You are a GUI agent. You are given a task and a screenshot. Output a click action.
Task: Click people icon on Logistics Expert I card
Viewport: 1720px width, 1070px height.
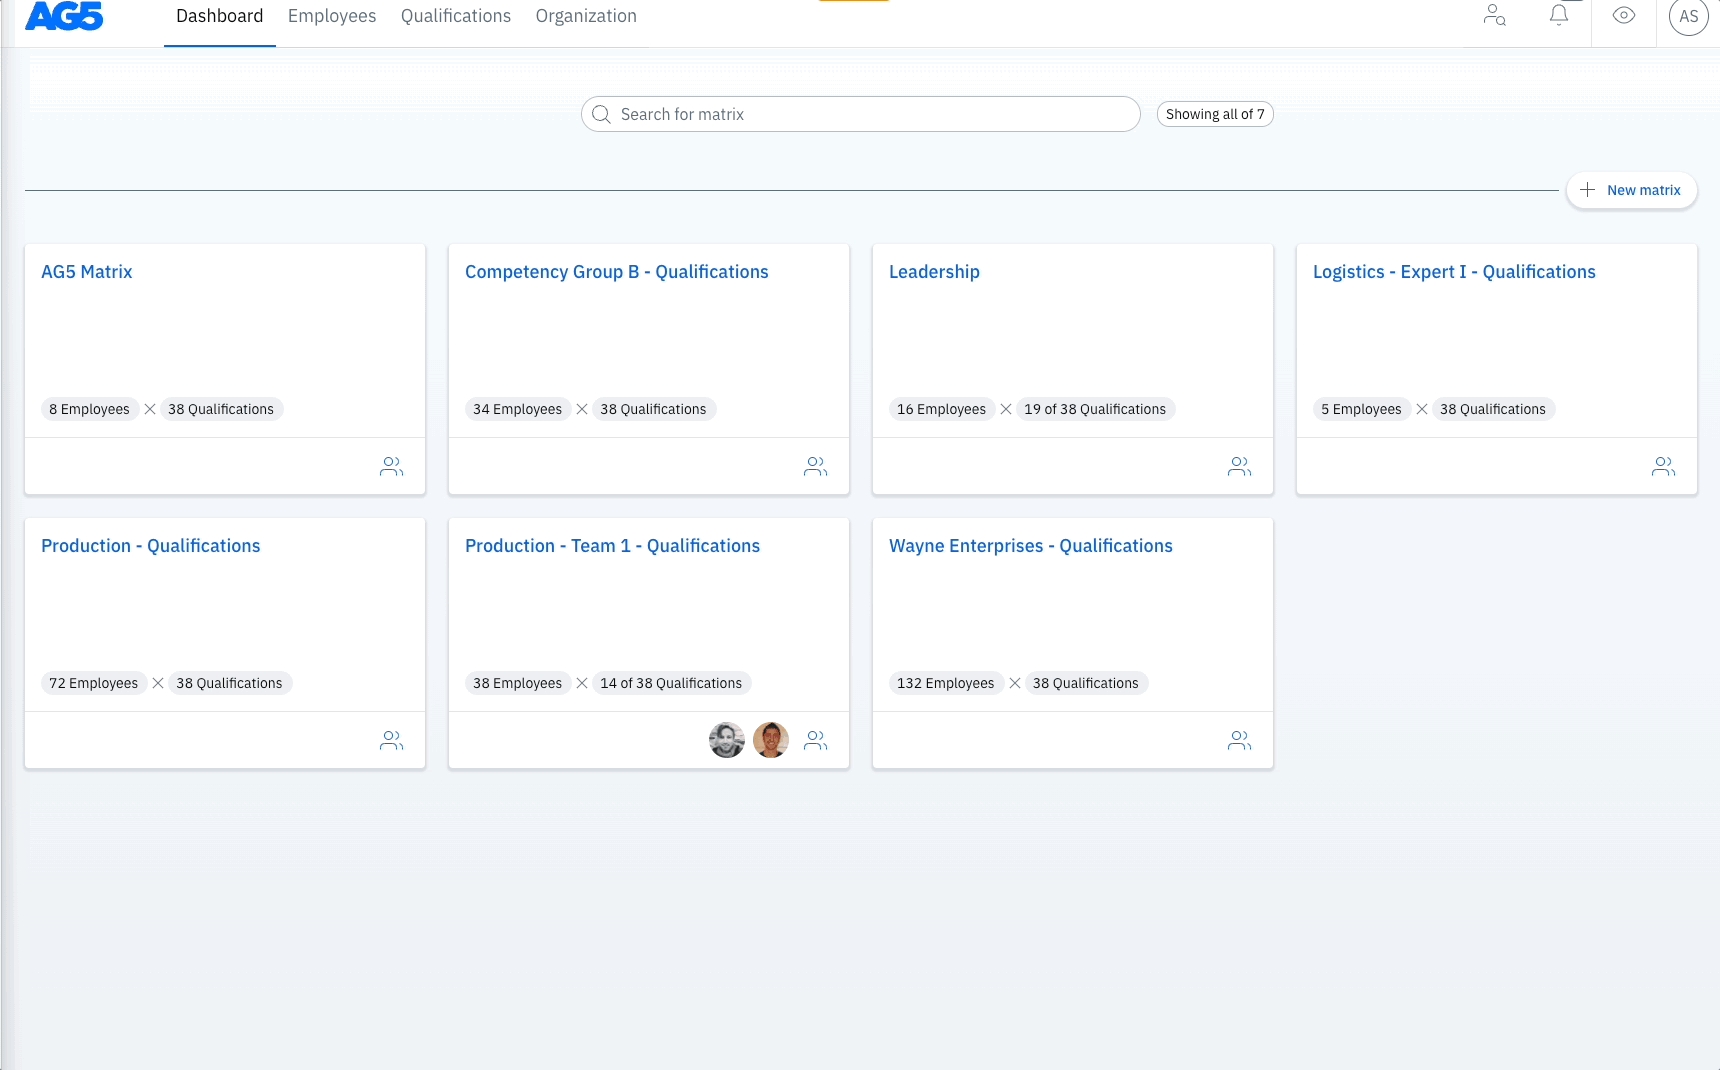[1663, 466]
